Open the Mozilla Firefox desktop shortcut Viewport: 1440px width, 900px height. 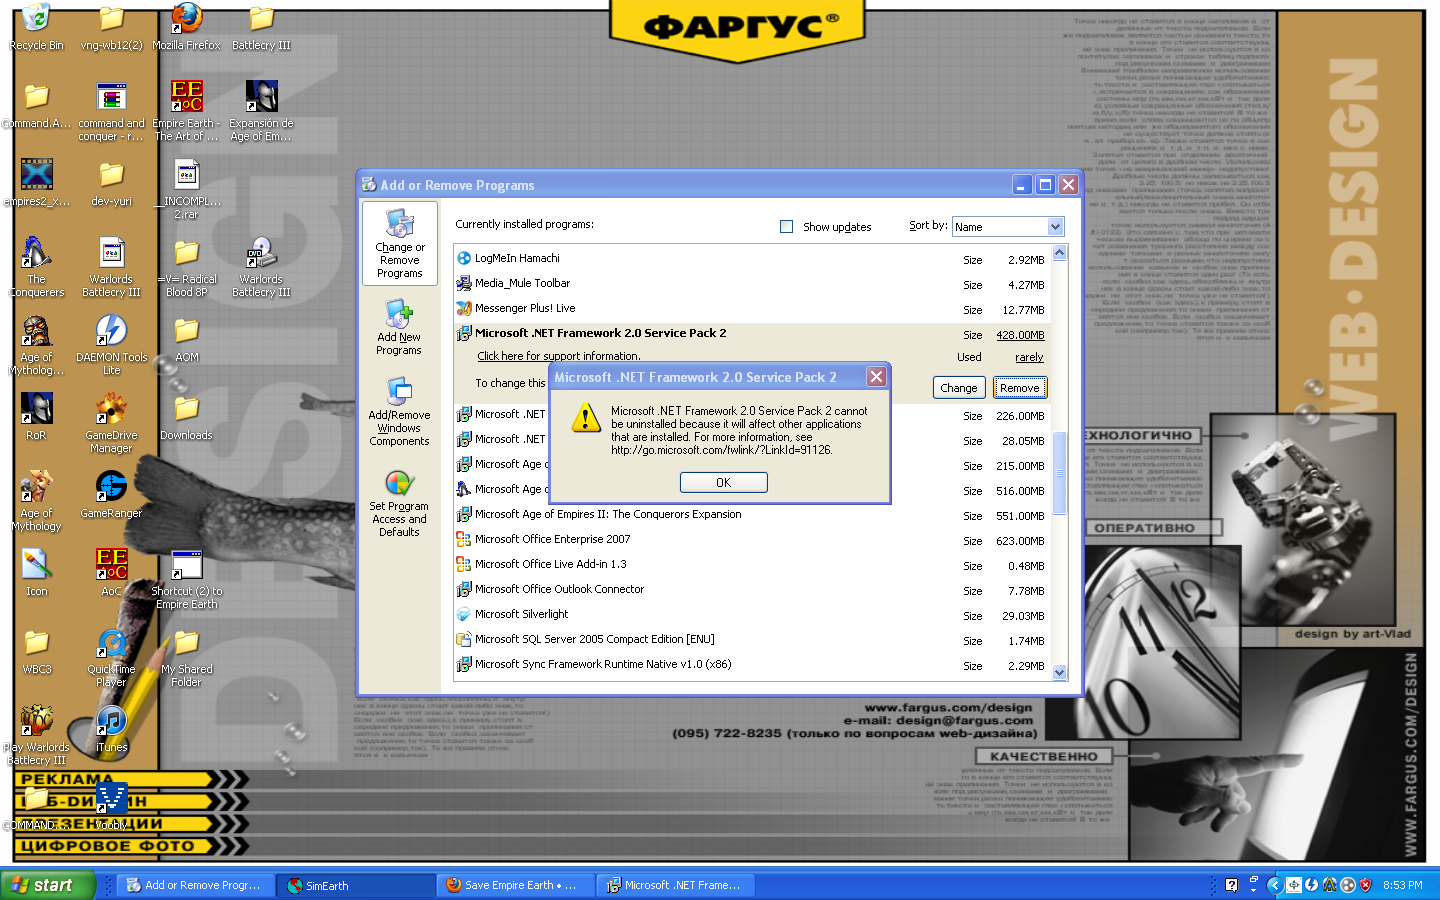pos(186,27)
